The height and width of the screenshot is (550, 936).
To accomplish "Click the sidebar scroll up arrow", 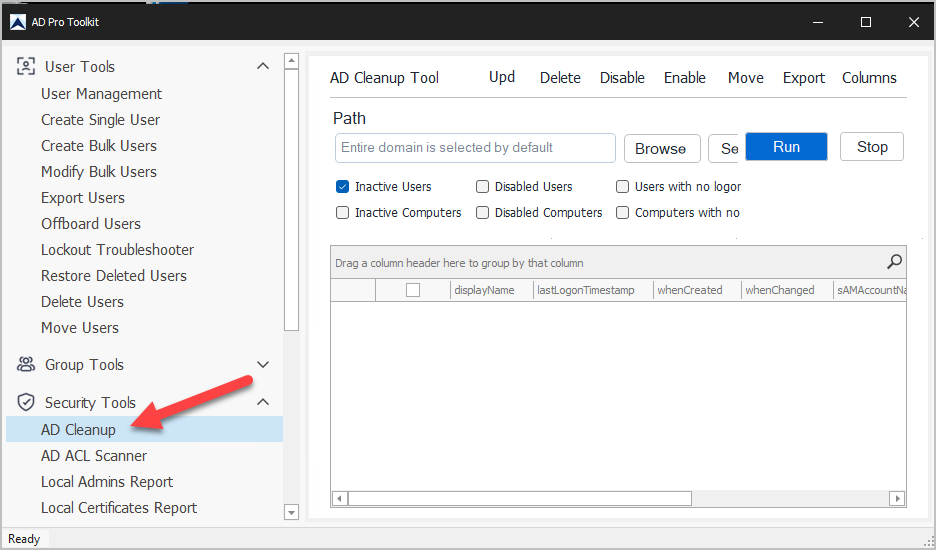I will (291, 61).
